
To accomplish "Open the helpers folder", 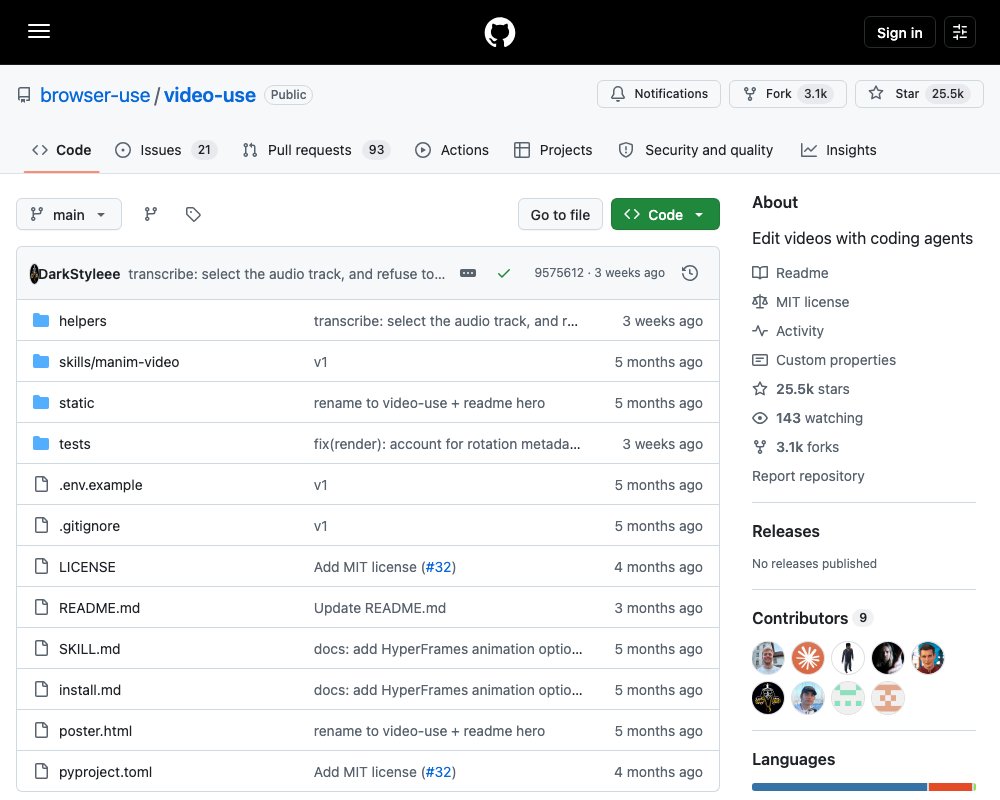I will tap(83, 321).
